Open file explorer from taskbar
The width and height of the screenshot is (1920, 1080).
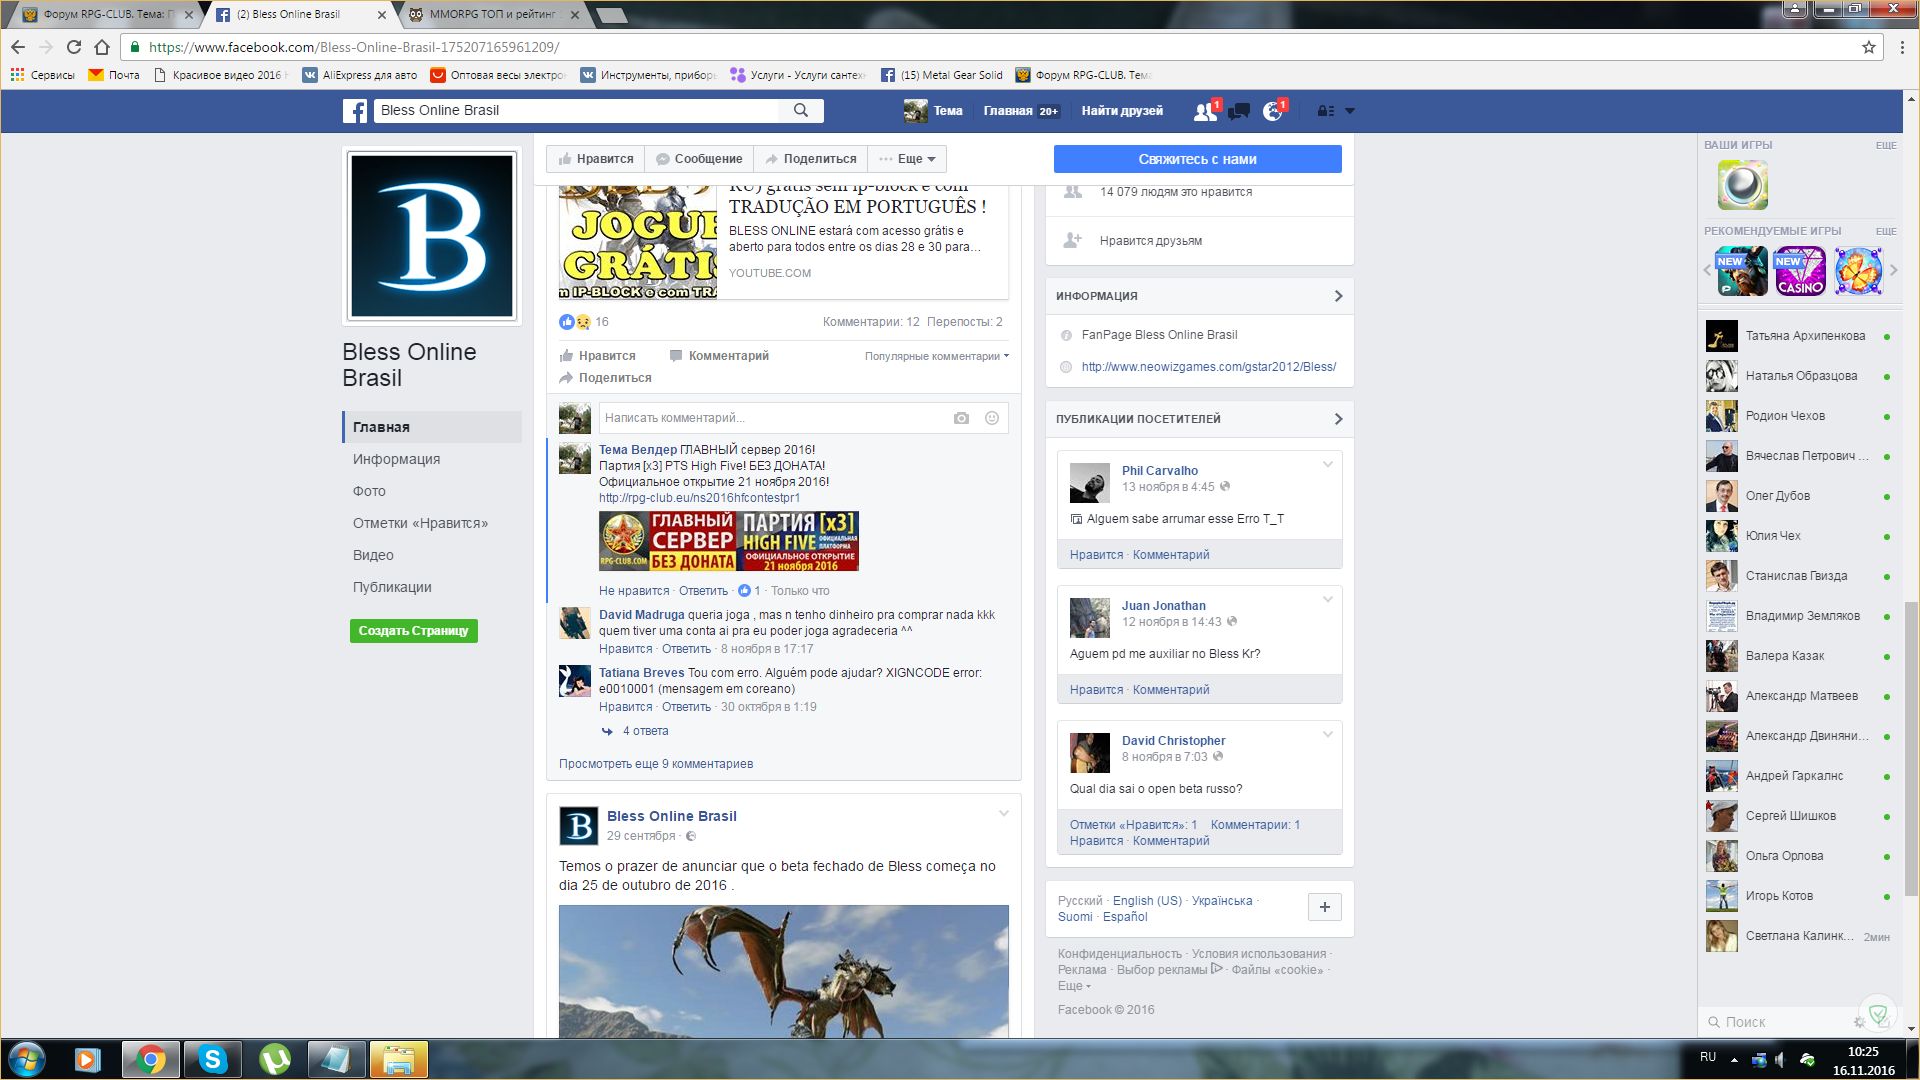[398, 1059]
